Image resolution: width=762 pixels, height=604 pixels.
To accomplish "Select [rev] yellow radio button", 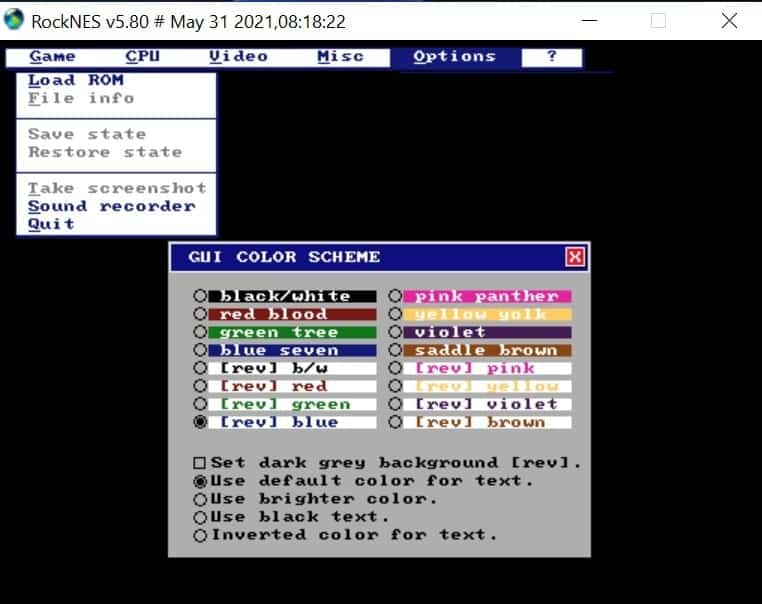I will (395, 385).
